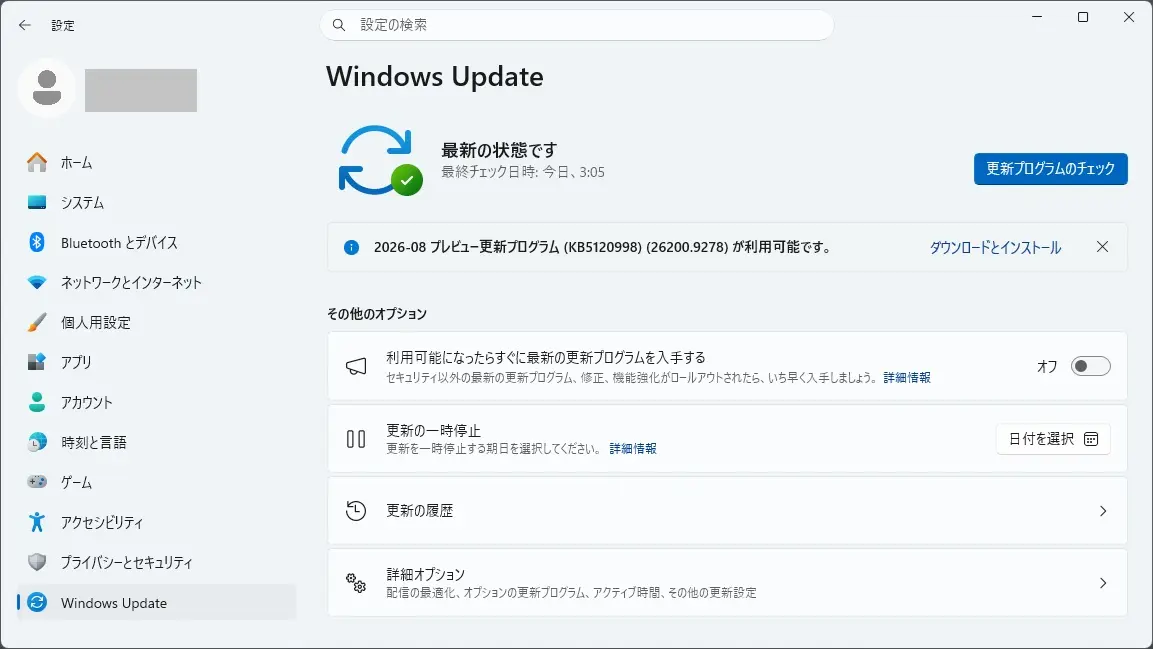Image resolution: width=1153 pixels, height=649 pixels.
Task: Click the 設定の検索 search field
Action: pos(576,25)
